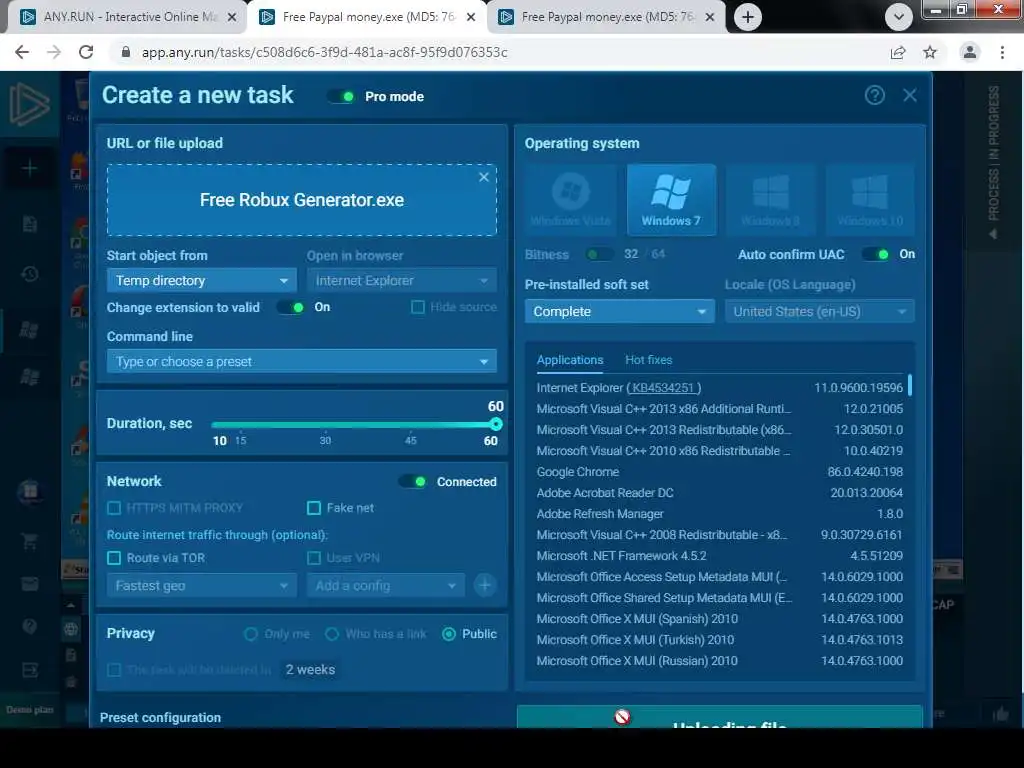1024x768 pixels.
Task: Expand the Process in progress side panel
Action: [993, 163]
